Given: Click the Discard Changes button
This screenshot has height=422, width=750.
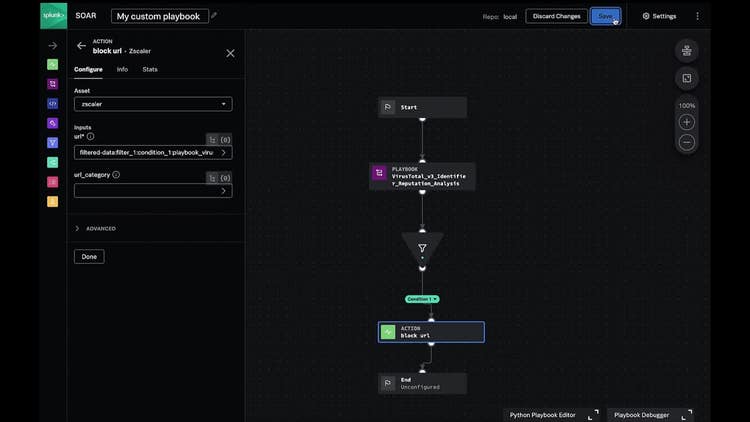Looking at the screenshot, I should coord(556,16).
